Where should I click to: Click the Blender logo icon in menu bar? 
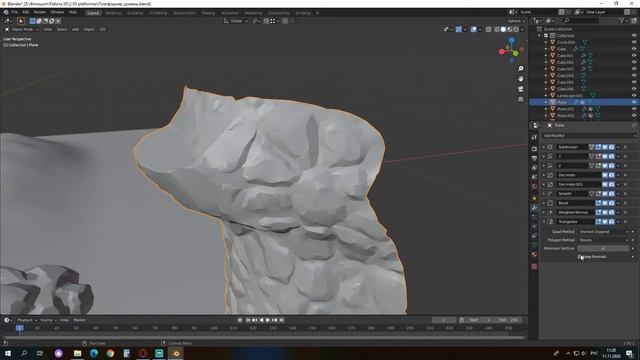6,12
